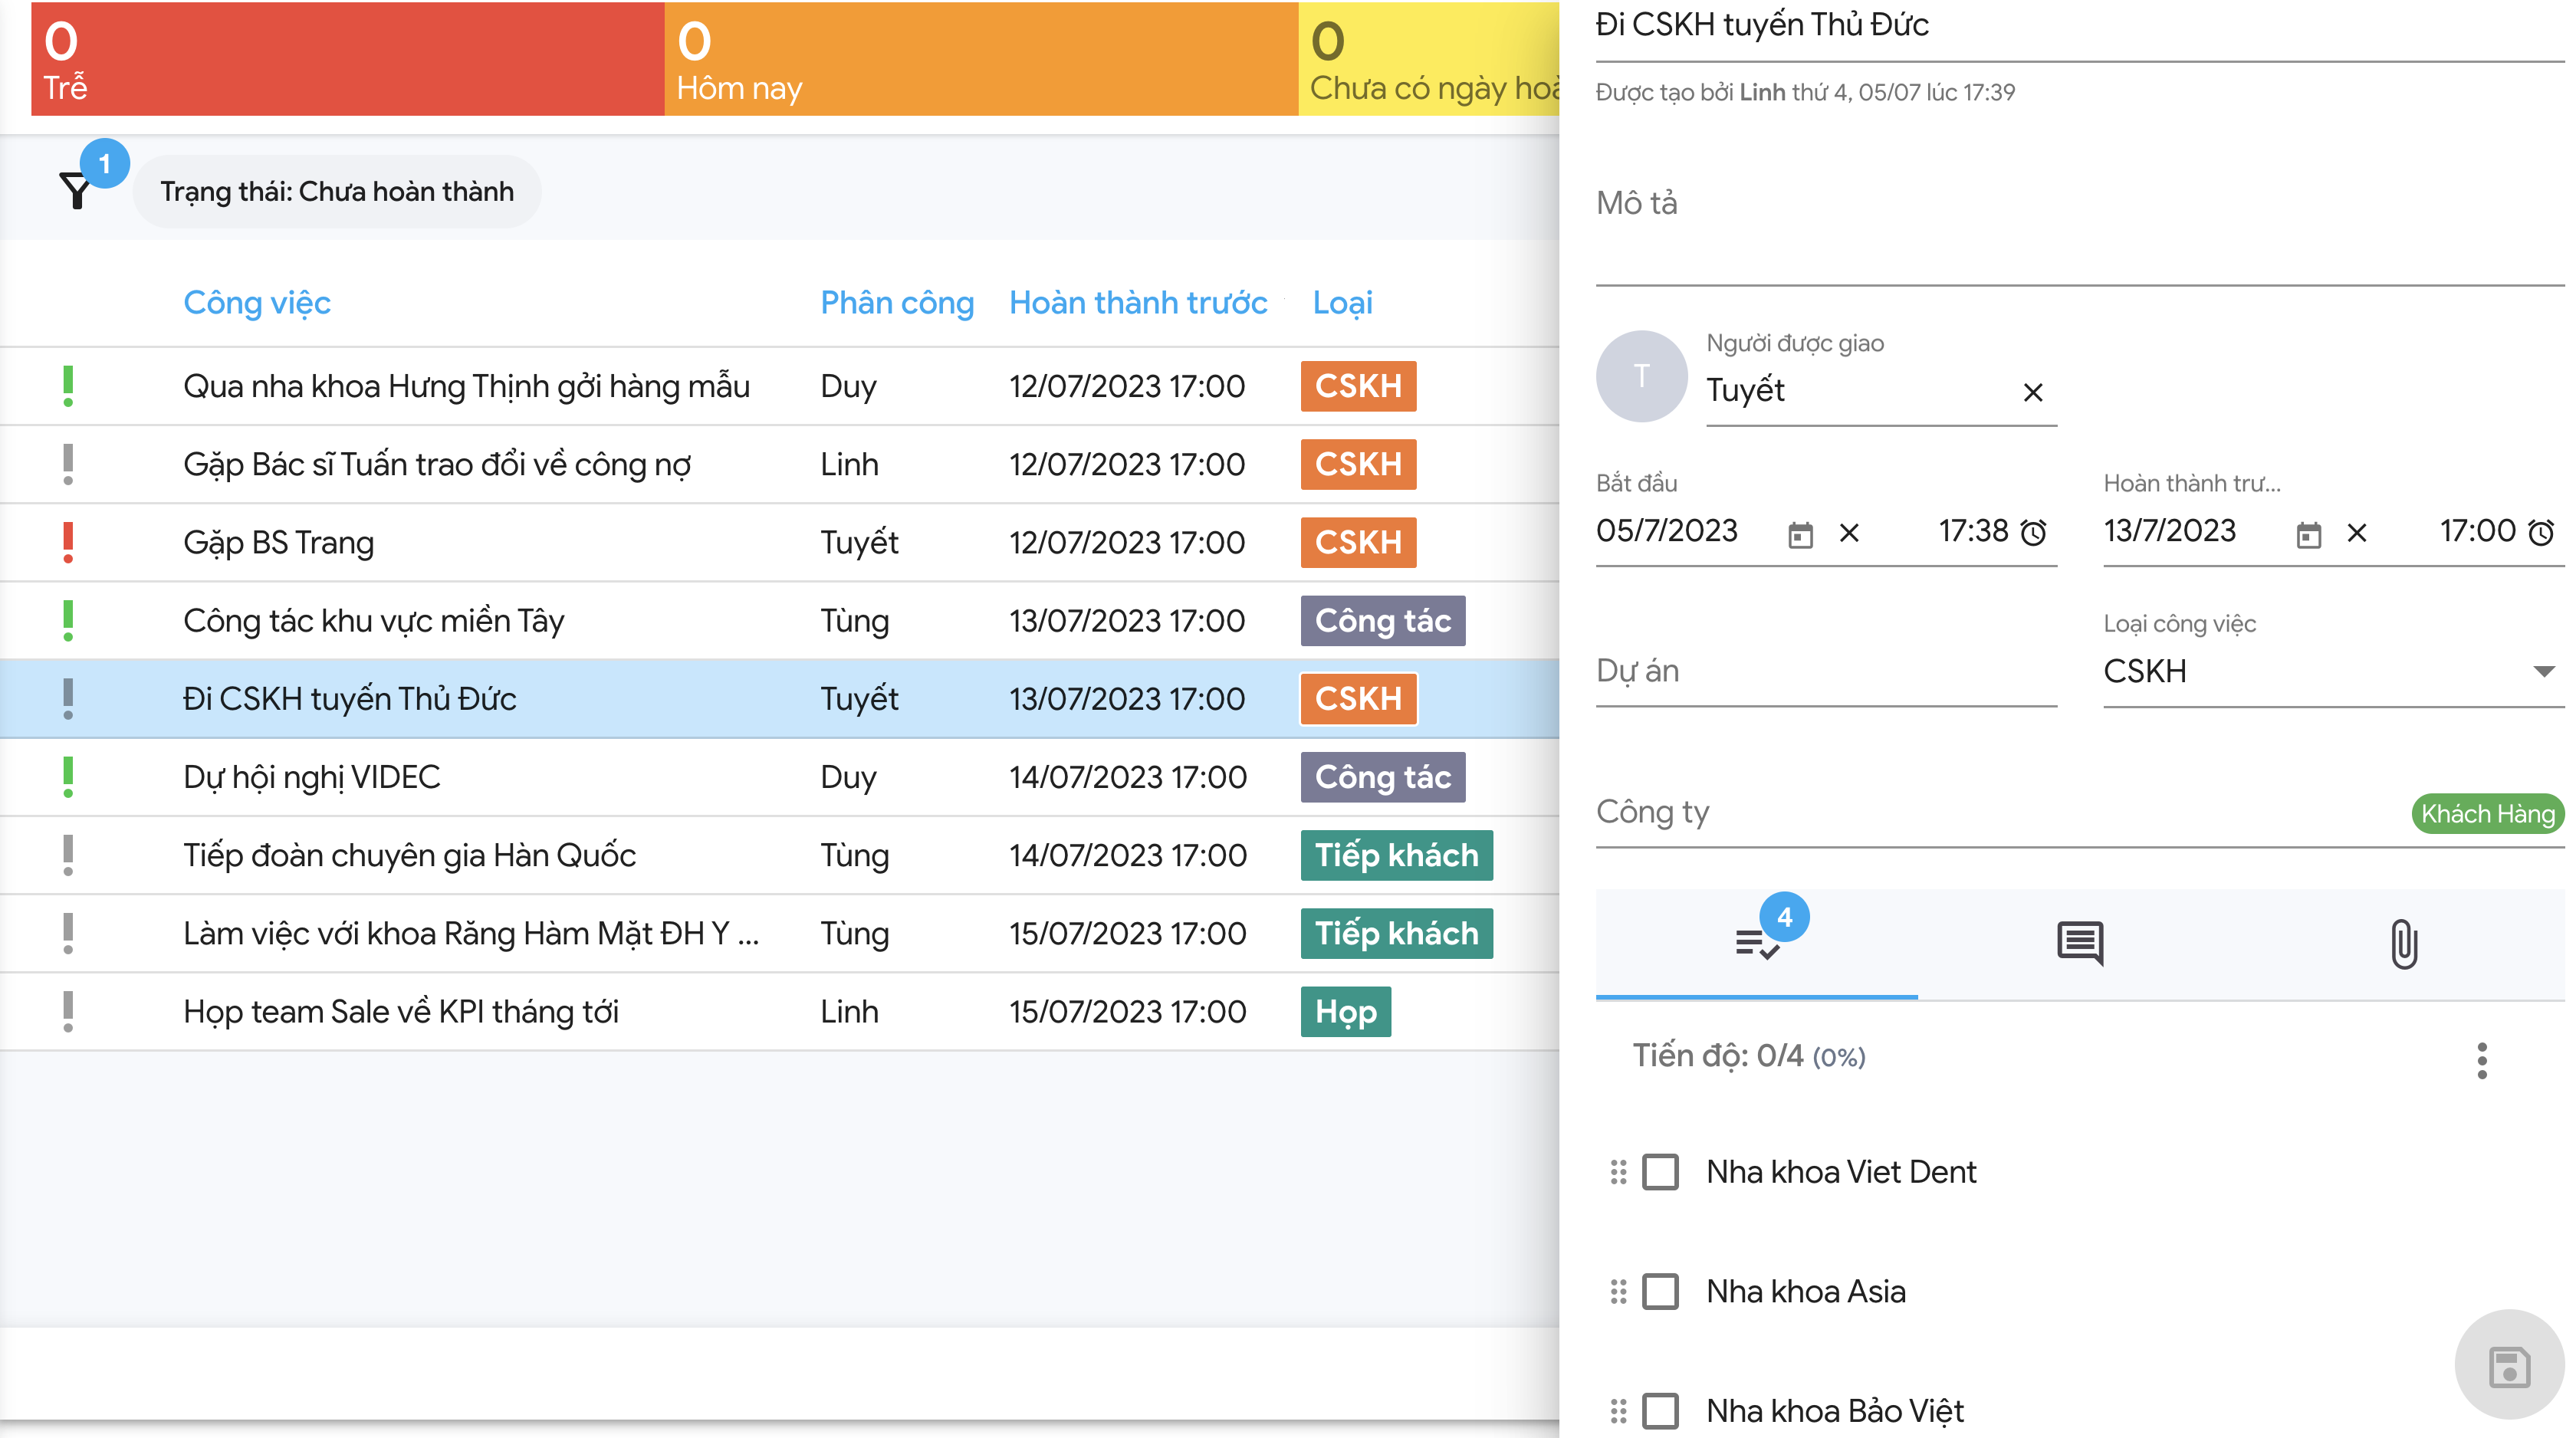The image size is (2576, 1438).
Task: Open task 'Họp team Sale về KPI tháng tới'
Action: click(400, 1011)
